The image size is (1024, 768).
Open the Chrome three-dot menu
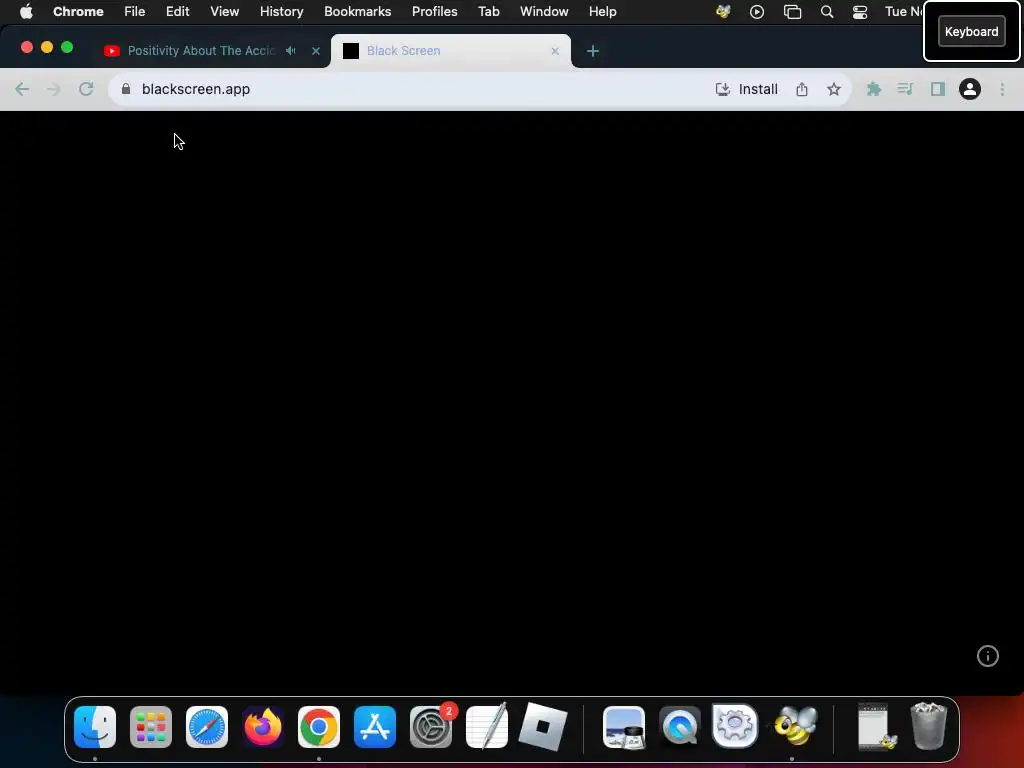(x=1002, y=89)
